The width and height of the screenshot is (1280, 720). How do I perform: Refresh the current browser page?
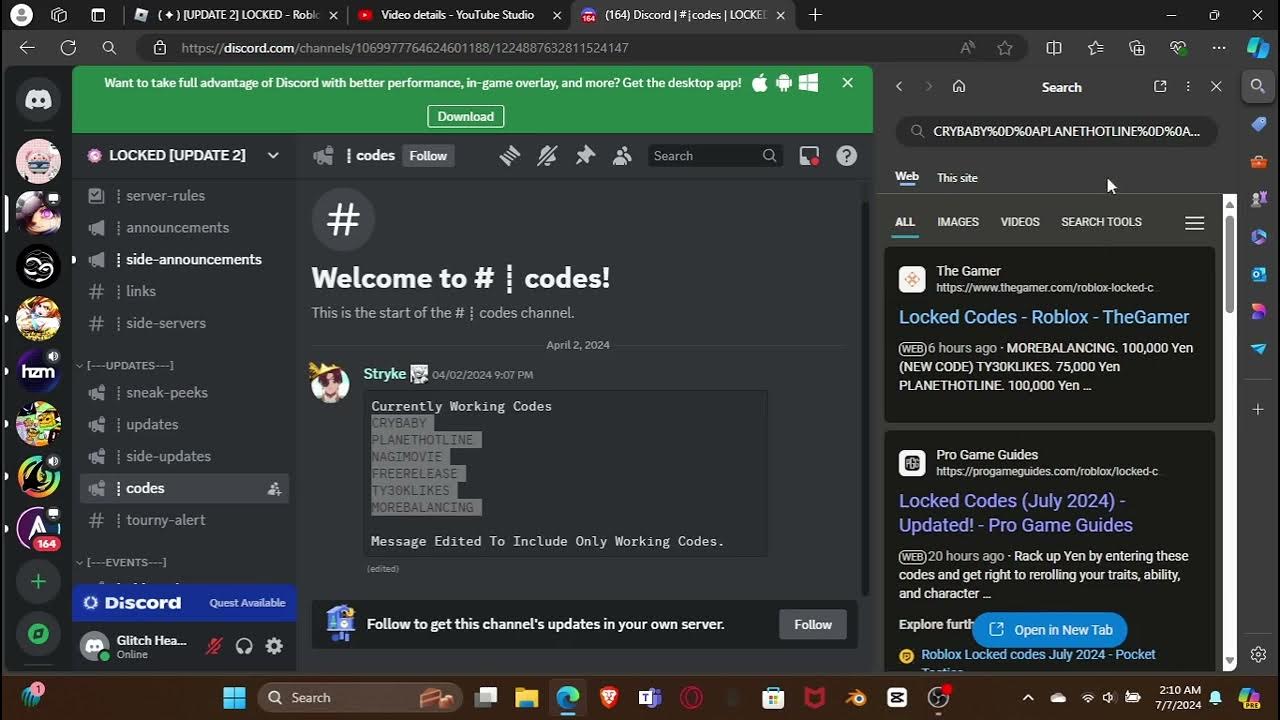tap(68, 48)
